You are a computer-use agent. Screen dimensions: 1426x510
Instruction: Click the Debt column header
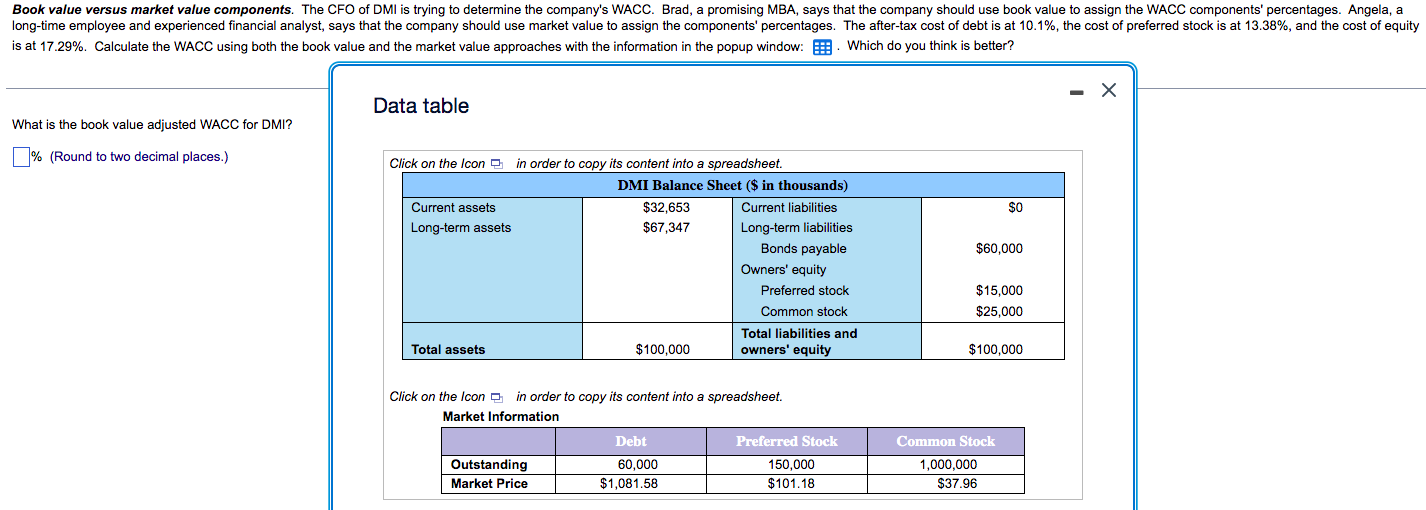click(631, 441)
